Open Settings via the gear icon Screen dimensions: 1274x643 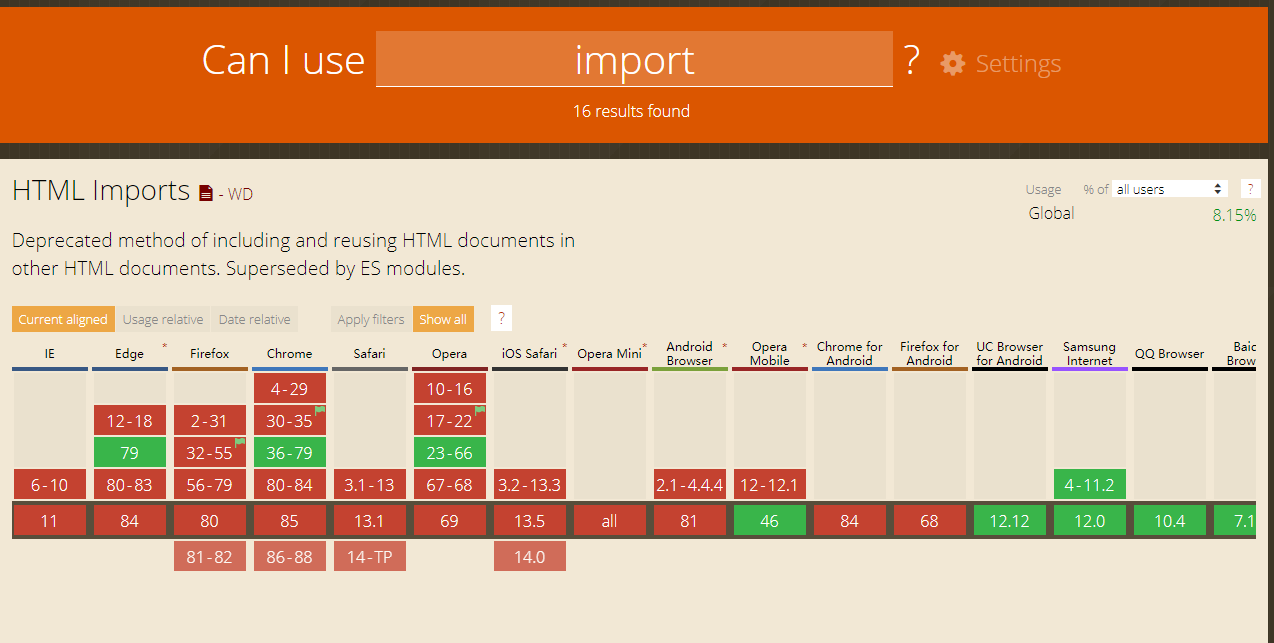[953, 63]
